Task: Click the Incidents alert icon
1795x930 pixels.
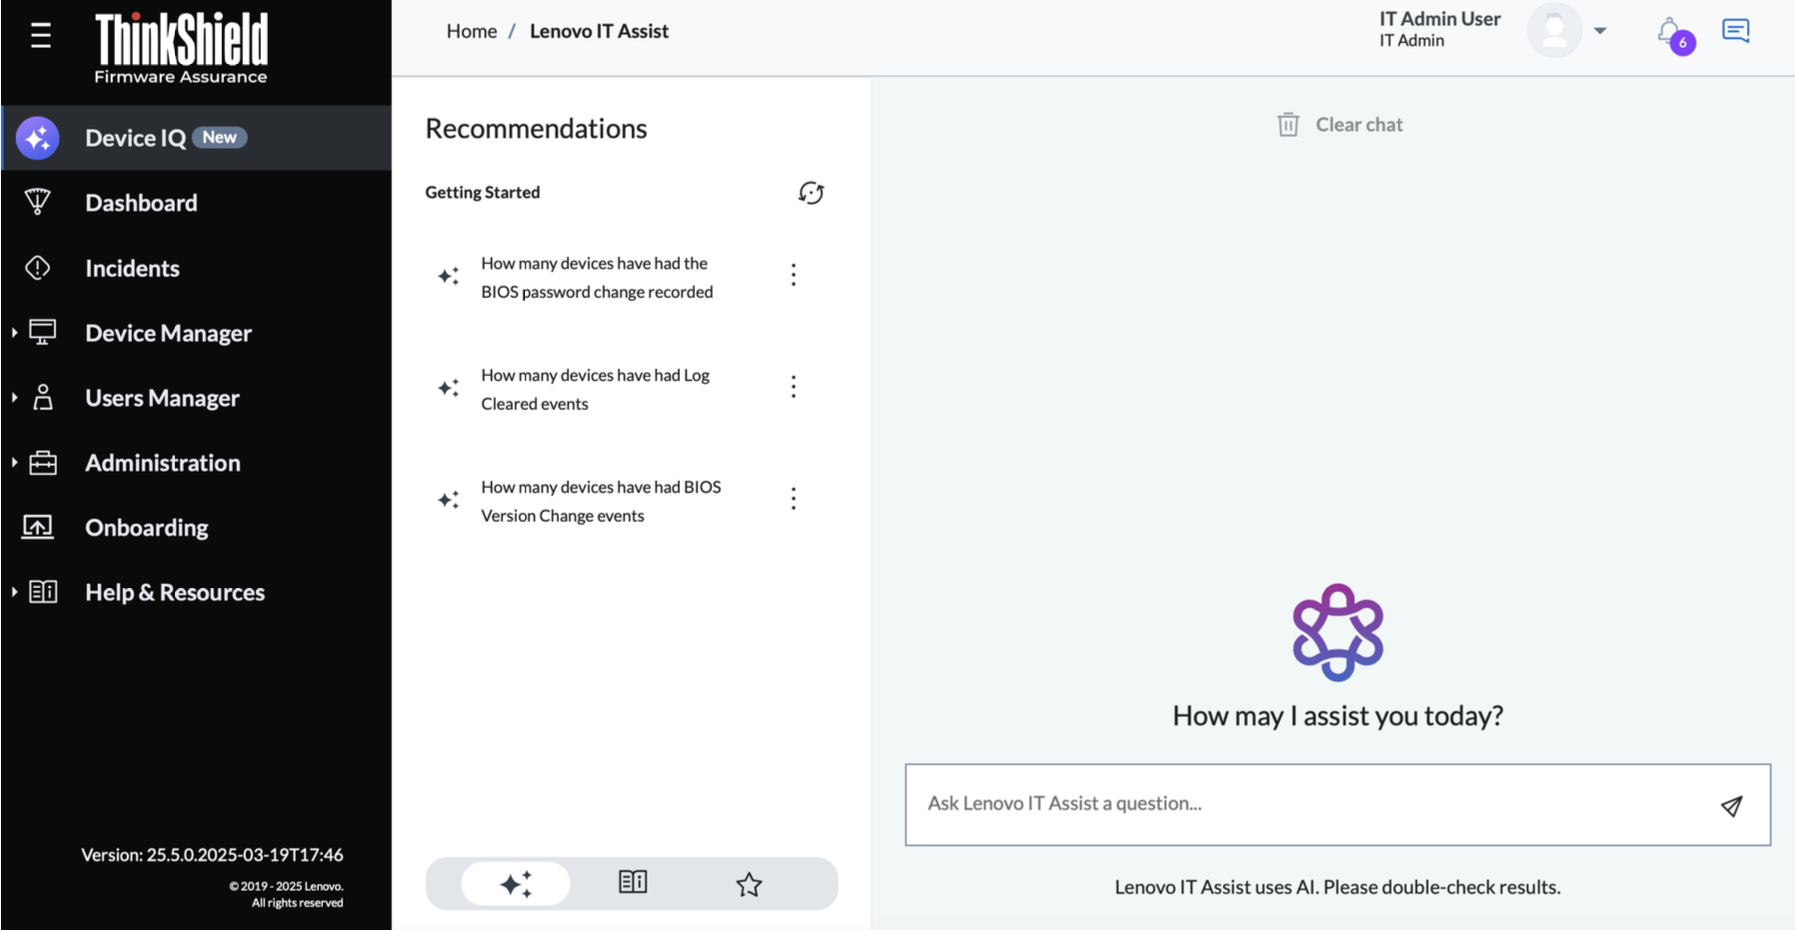Action: coord(38,268)
